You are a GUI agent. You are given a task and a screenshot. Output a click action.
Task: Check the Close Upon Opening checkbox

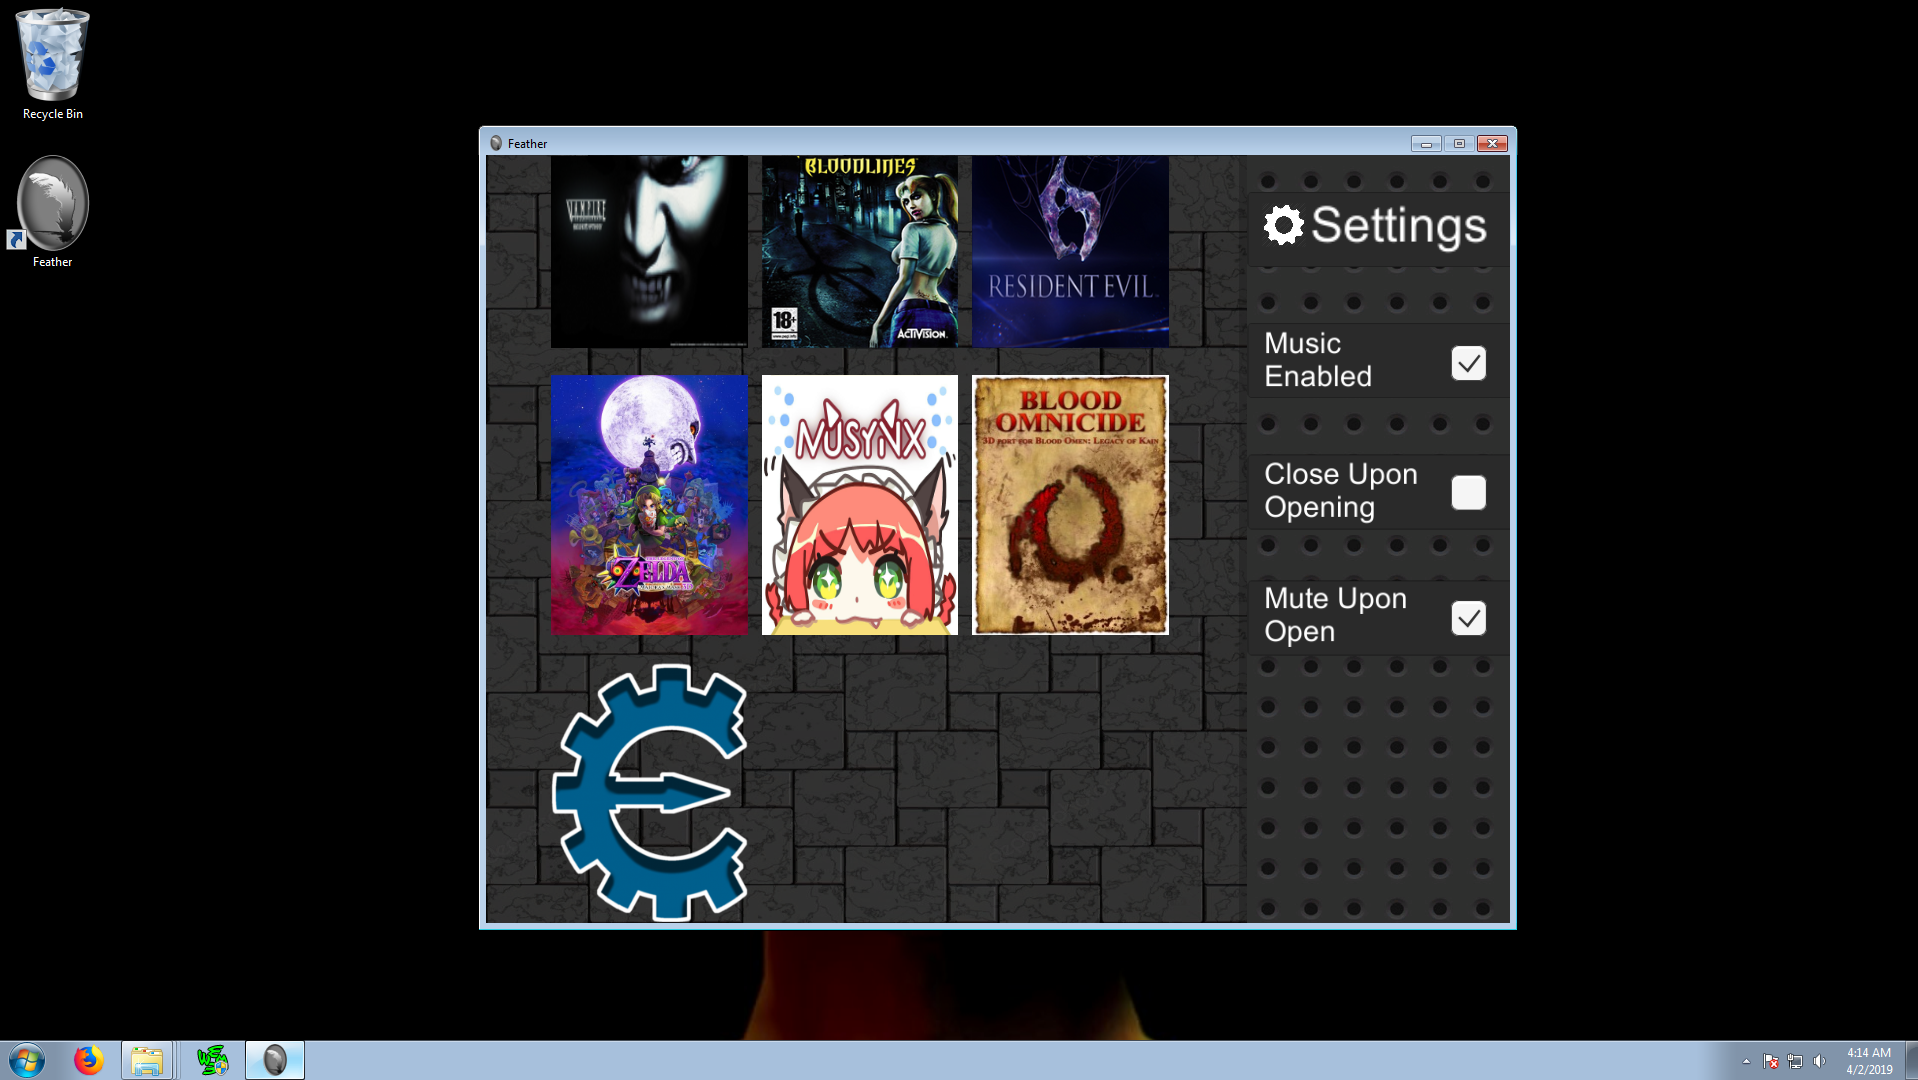click(x=1468, y=492)
